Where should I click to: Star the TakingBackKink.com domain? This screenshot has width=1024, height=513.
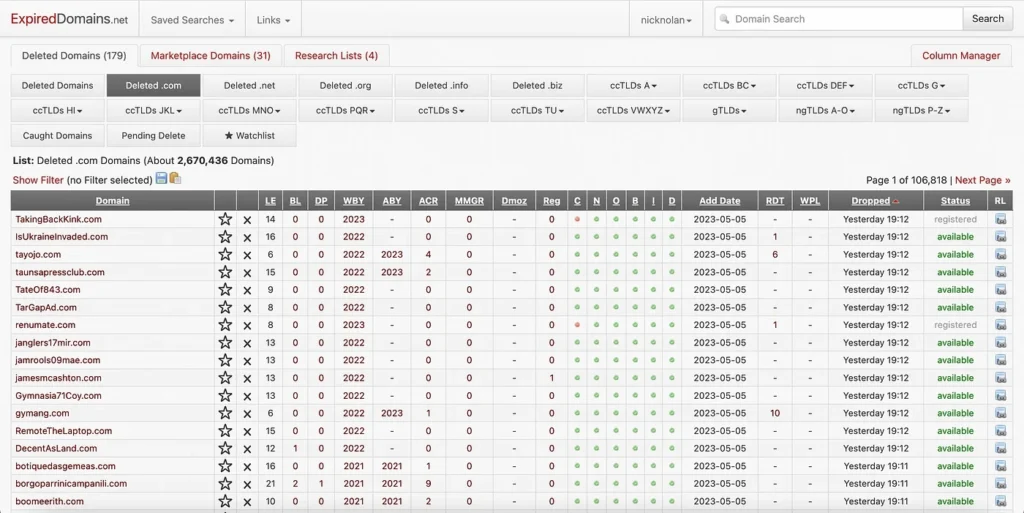click(x=225, y=219)
